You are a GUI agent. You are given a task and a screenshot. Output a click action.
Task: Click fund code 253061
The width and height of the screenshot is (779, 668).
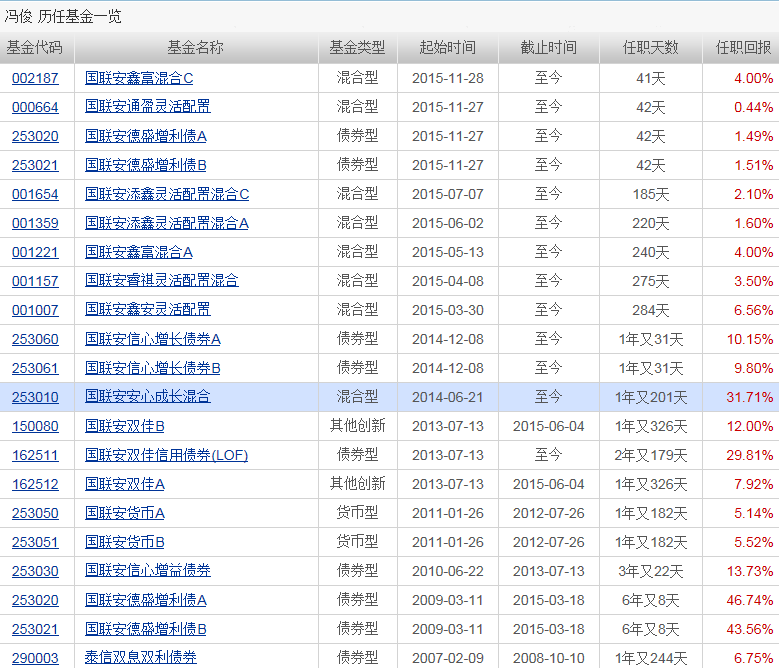click(x=35, y=368)
